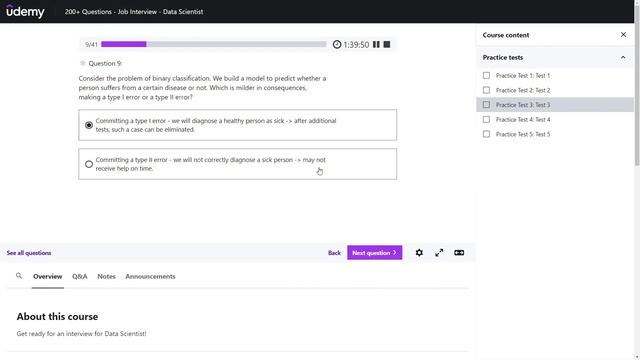The height and width of the screenshot is (360, 640).
Task: Open the search icon beside Overview
Action: pyautogui.click(x=19, y=276)
